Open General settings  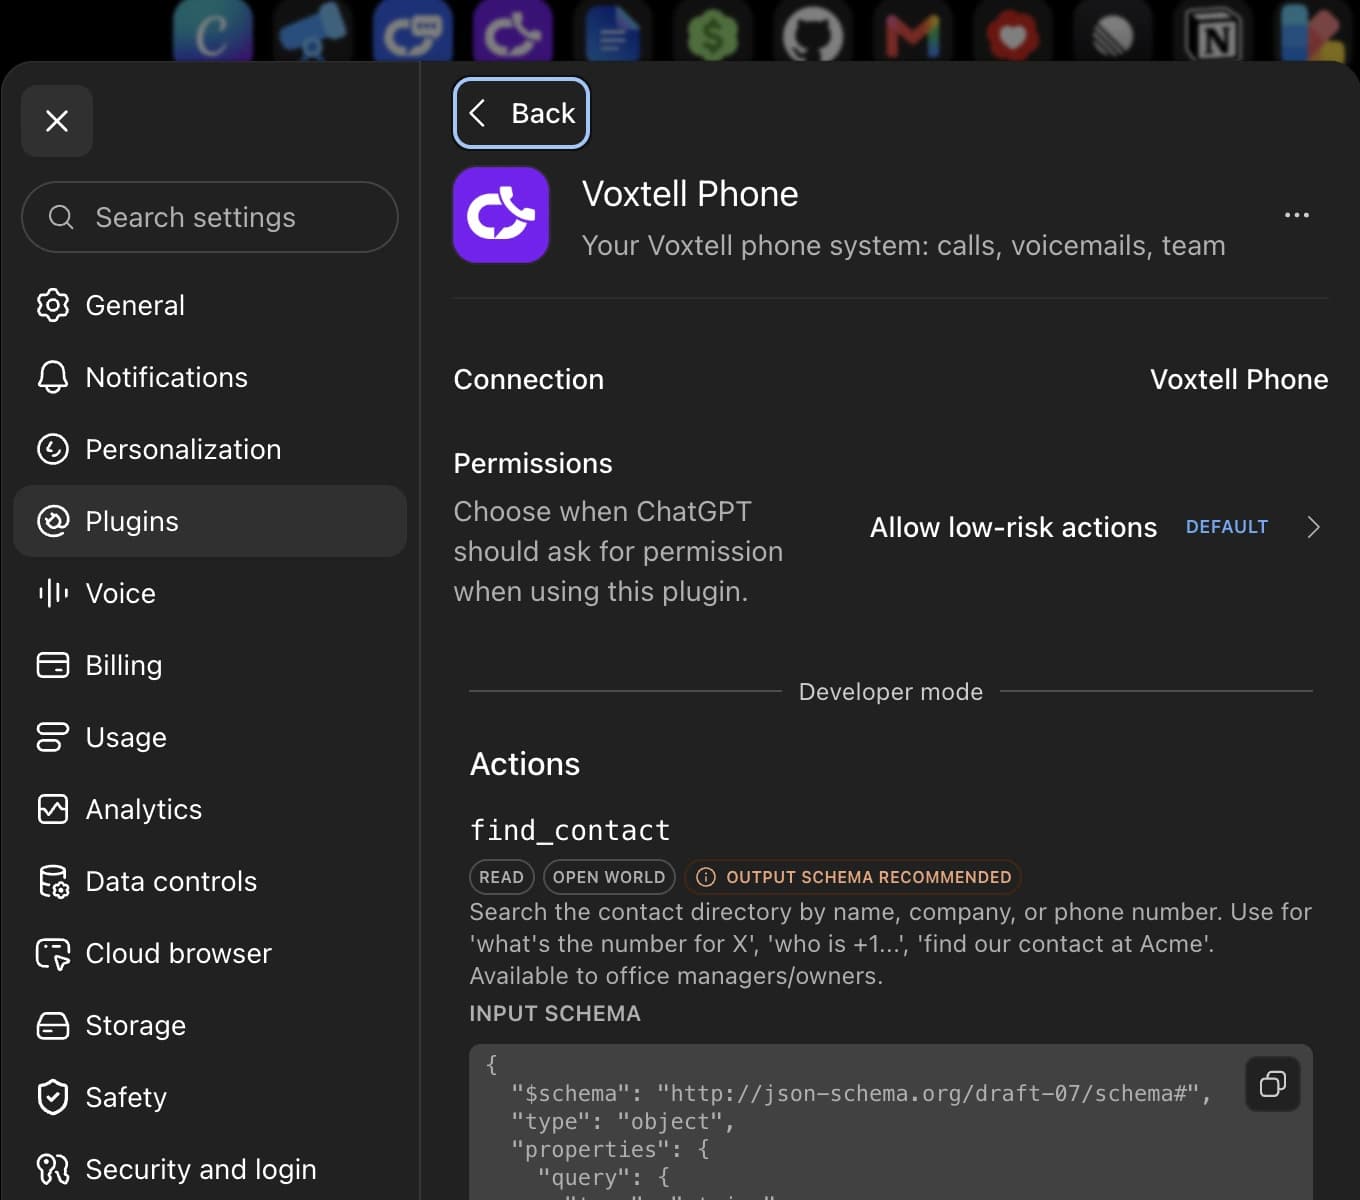pyautogui.click(x=210, y=305)
